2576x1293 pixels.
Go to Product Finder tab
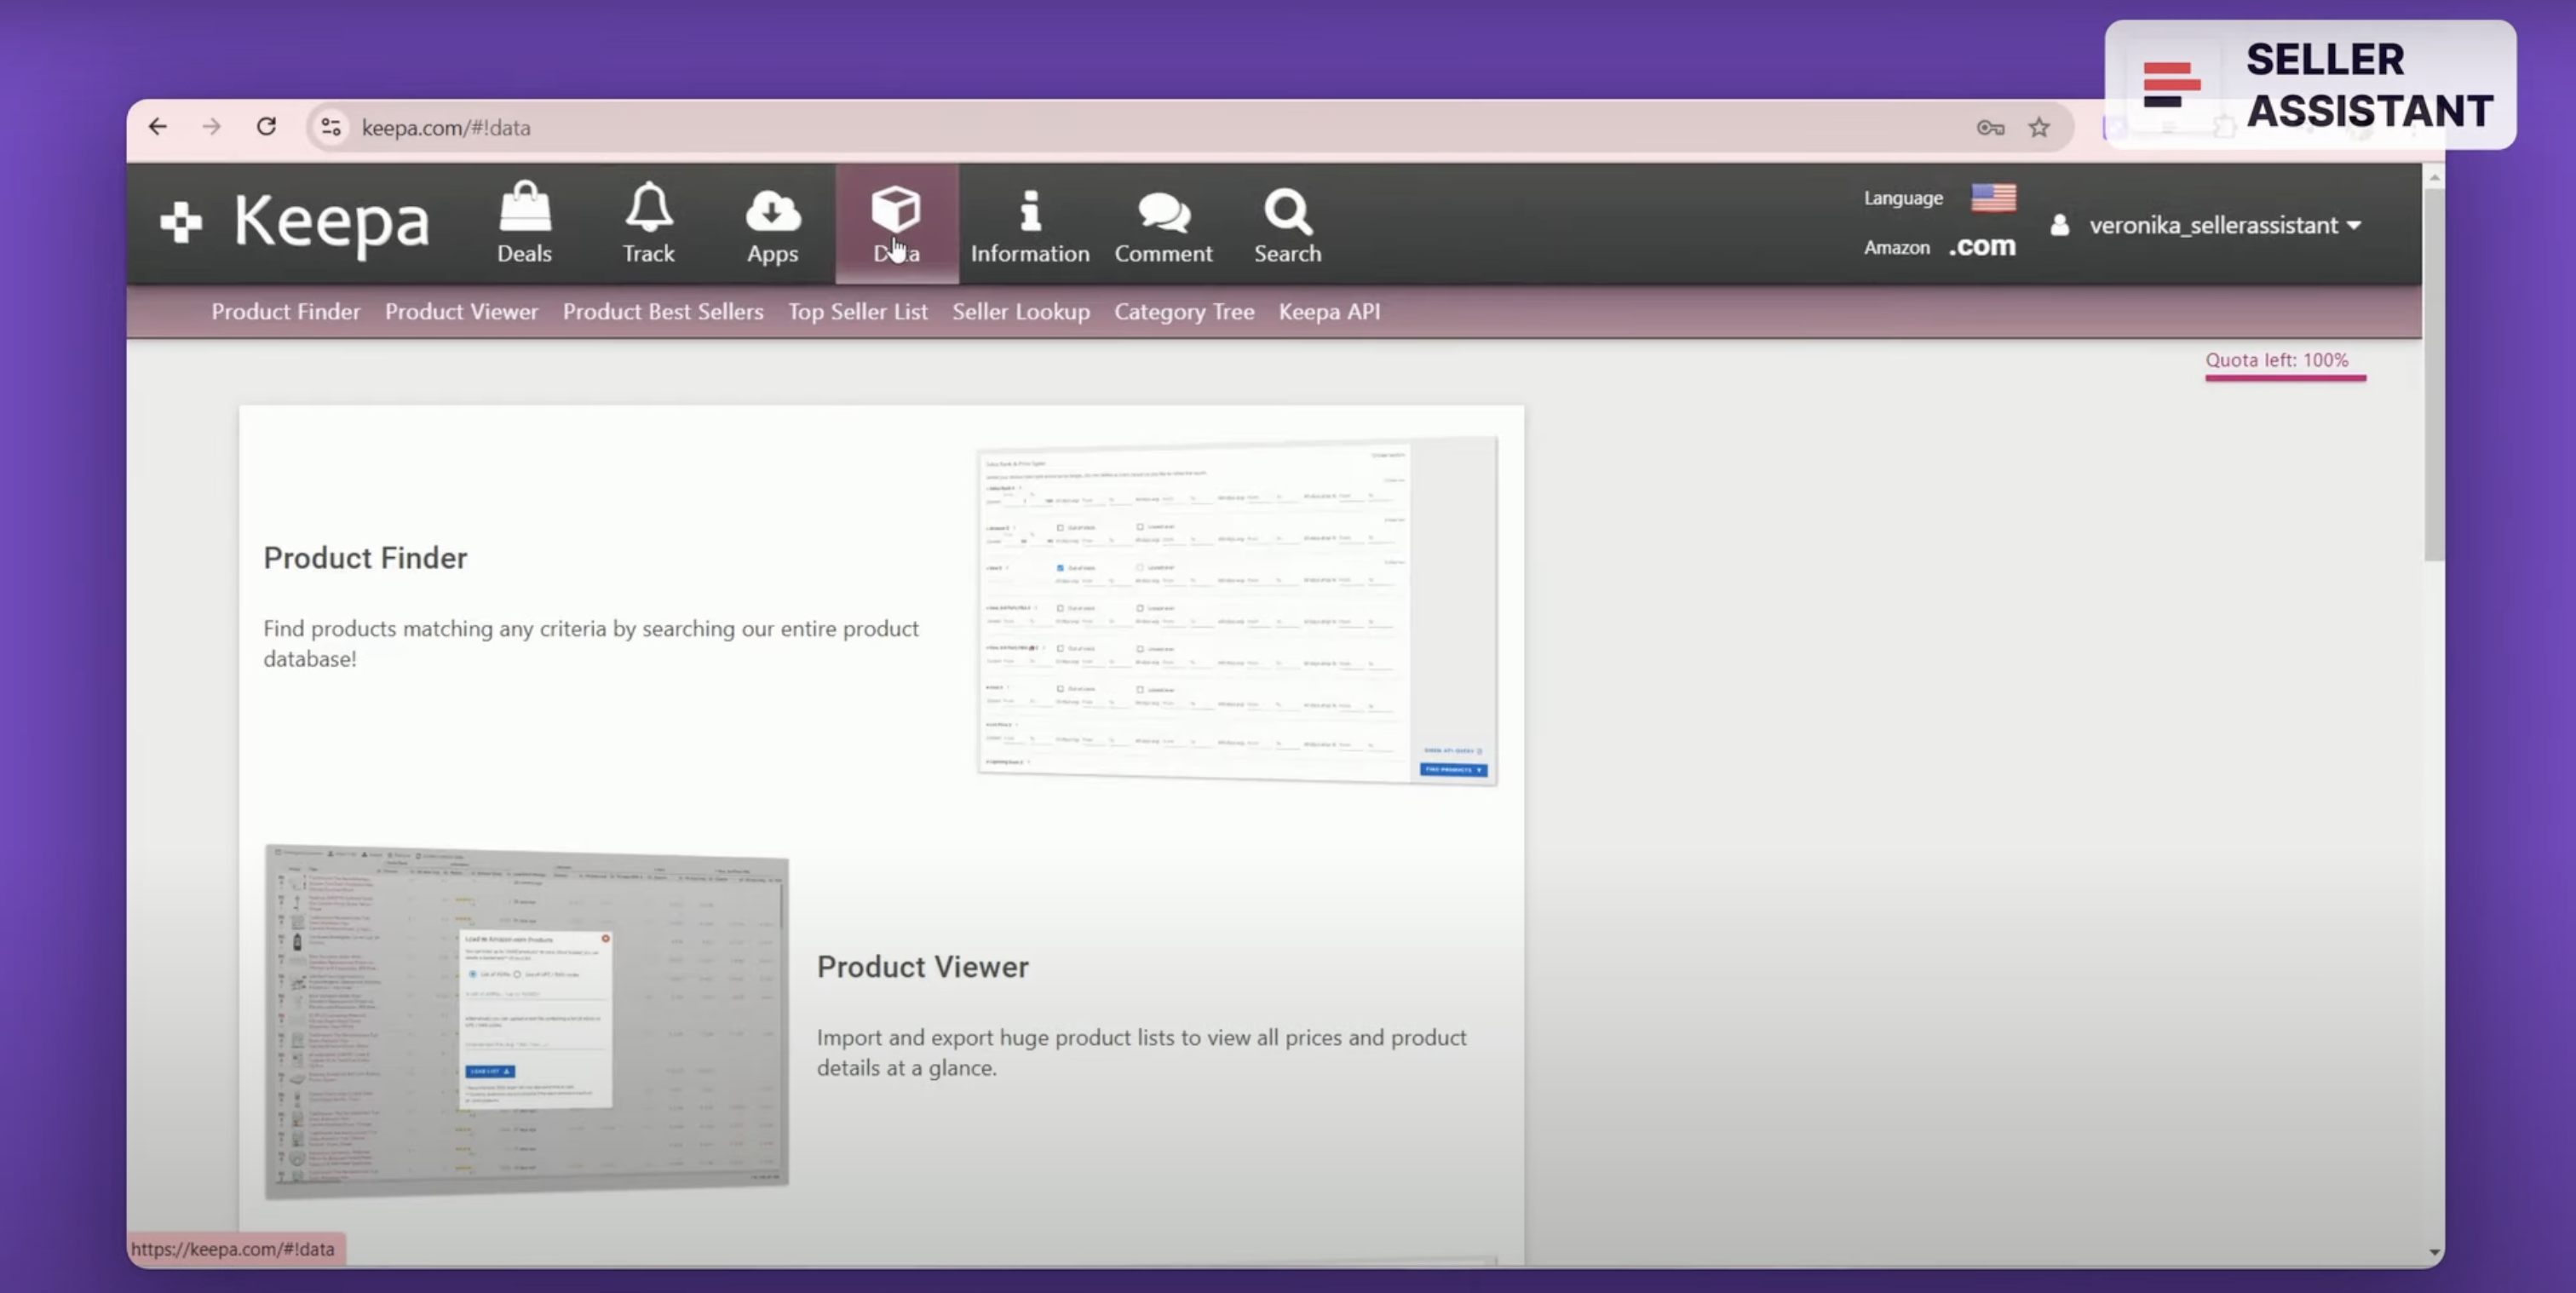(x=286, y=311)
